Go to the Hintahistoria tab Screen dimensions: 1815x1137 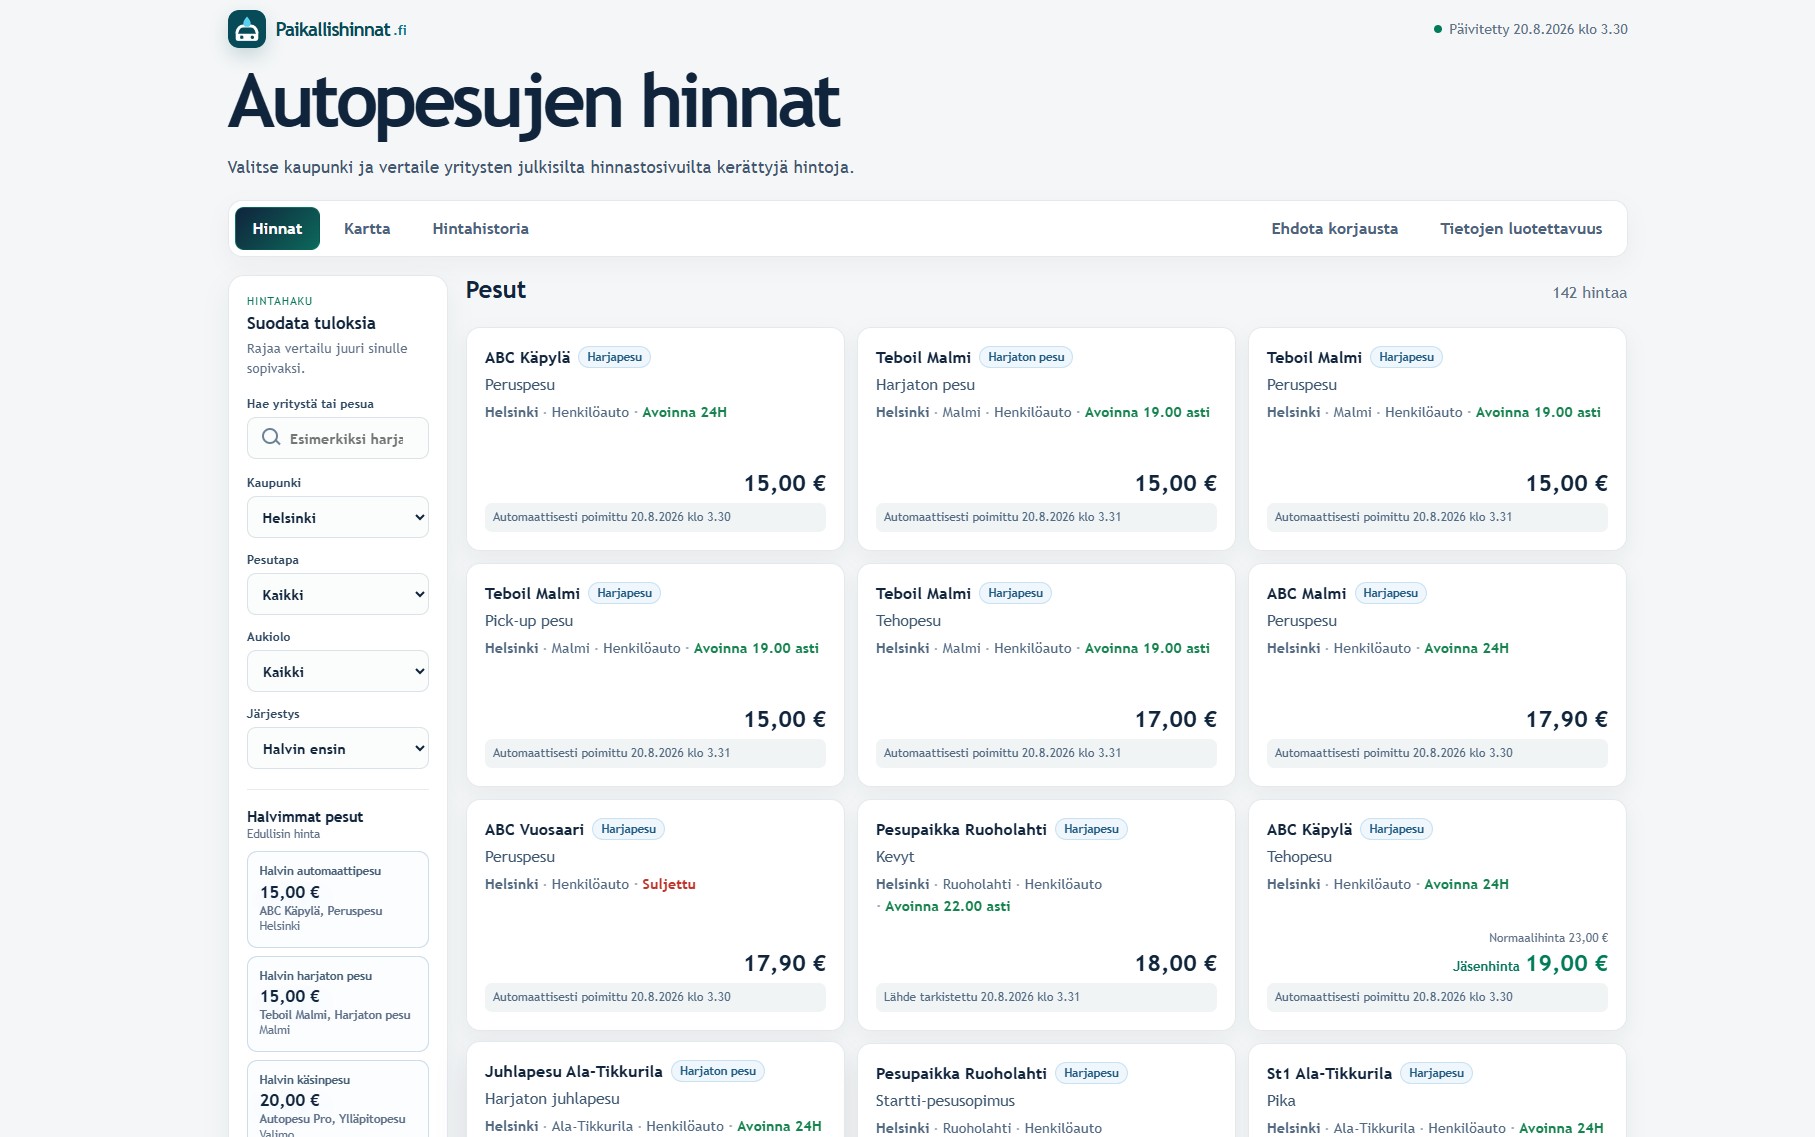481,228
